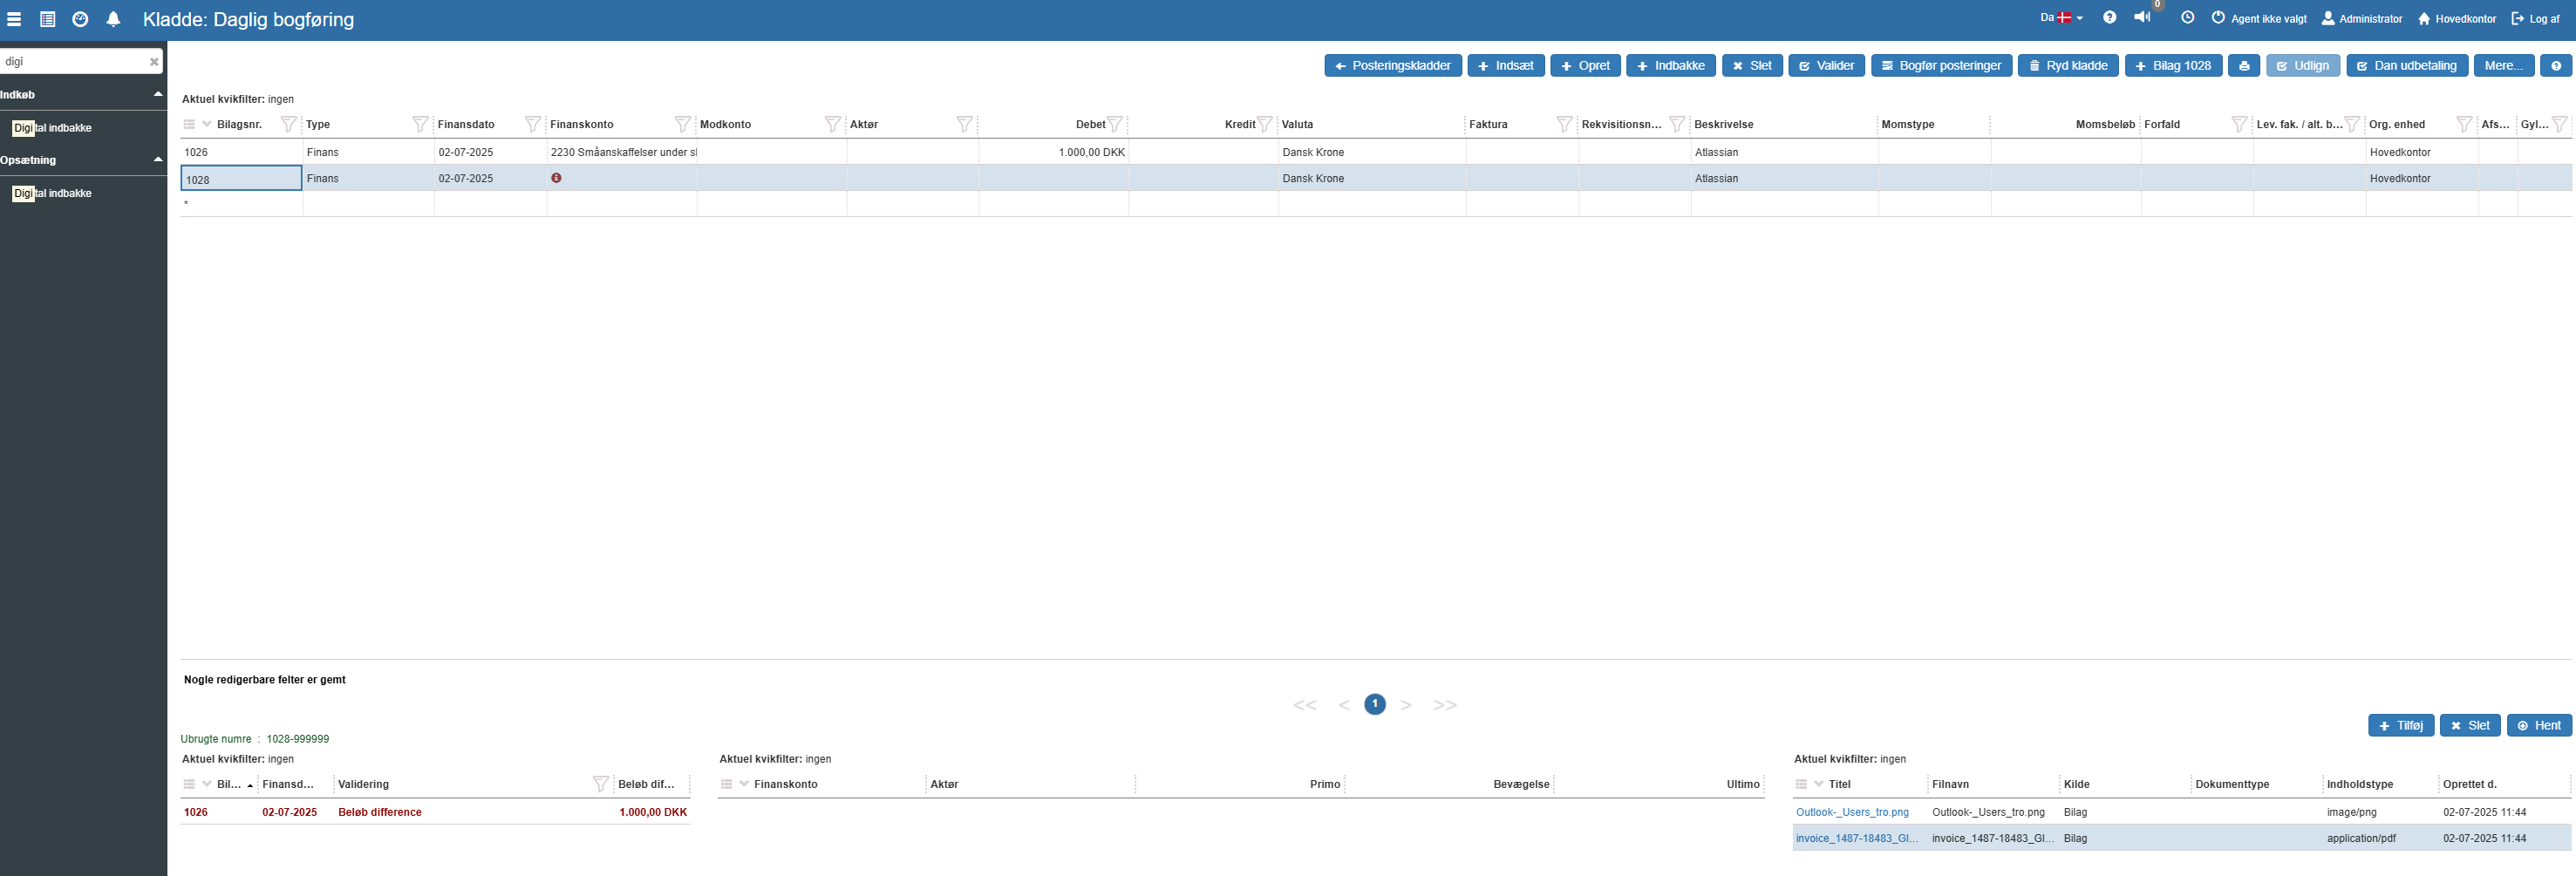Clear the sidebar search field
The width and height of the screenshot is (2576, 876).
click(x=154, y=62)
